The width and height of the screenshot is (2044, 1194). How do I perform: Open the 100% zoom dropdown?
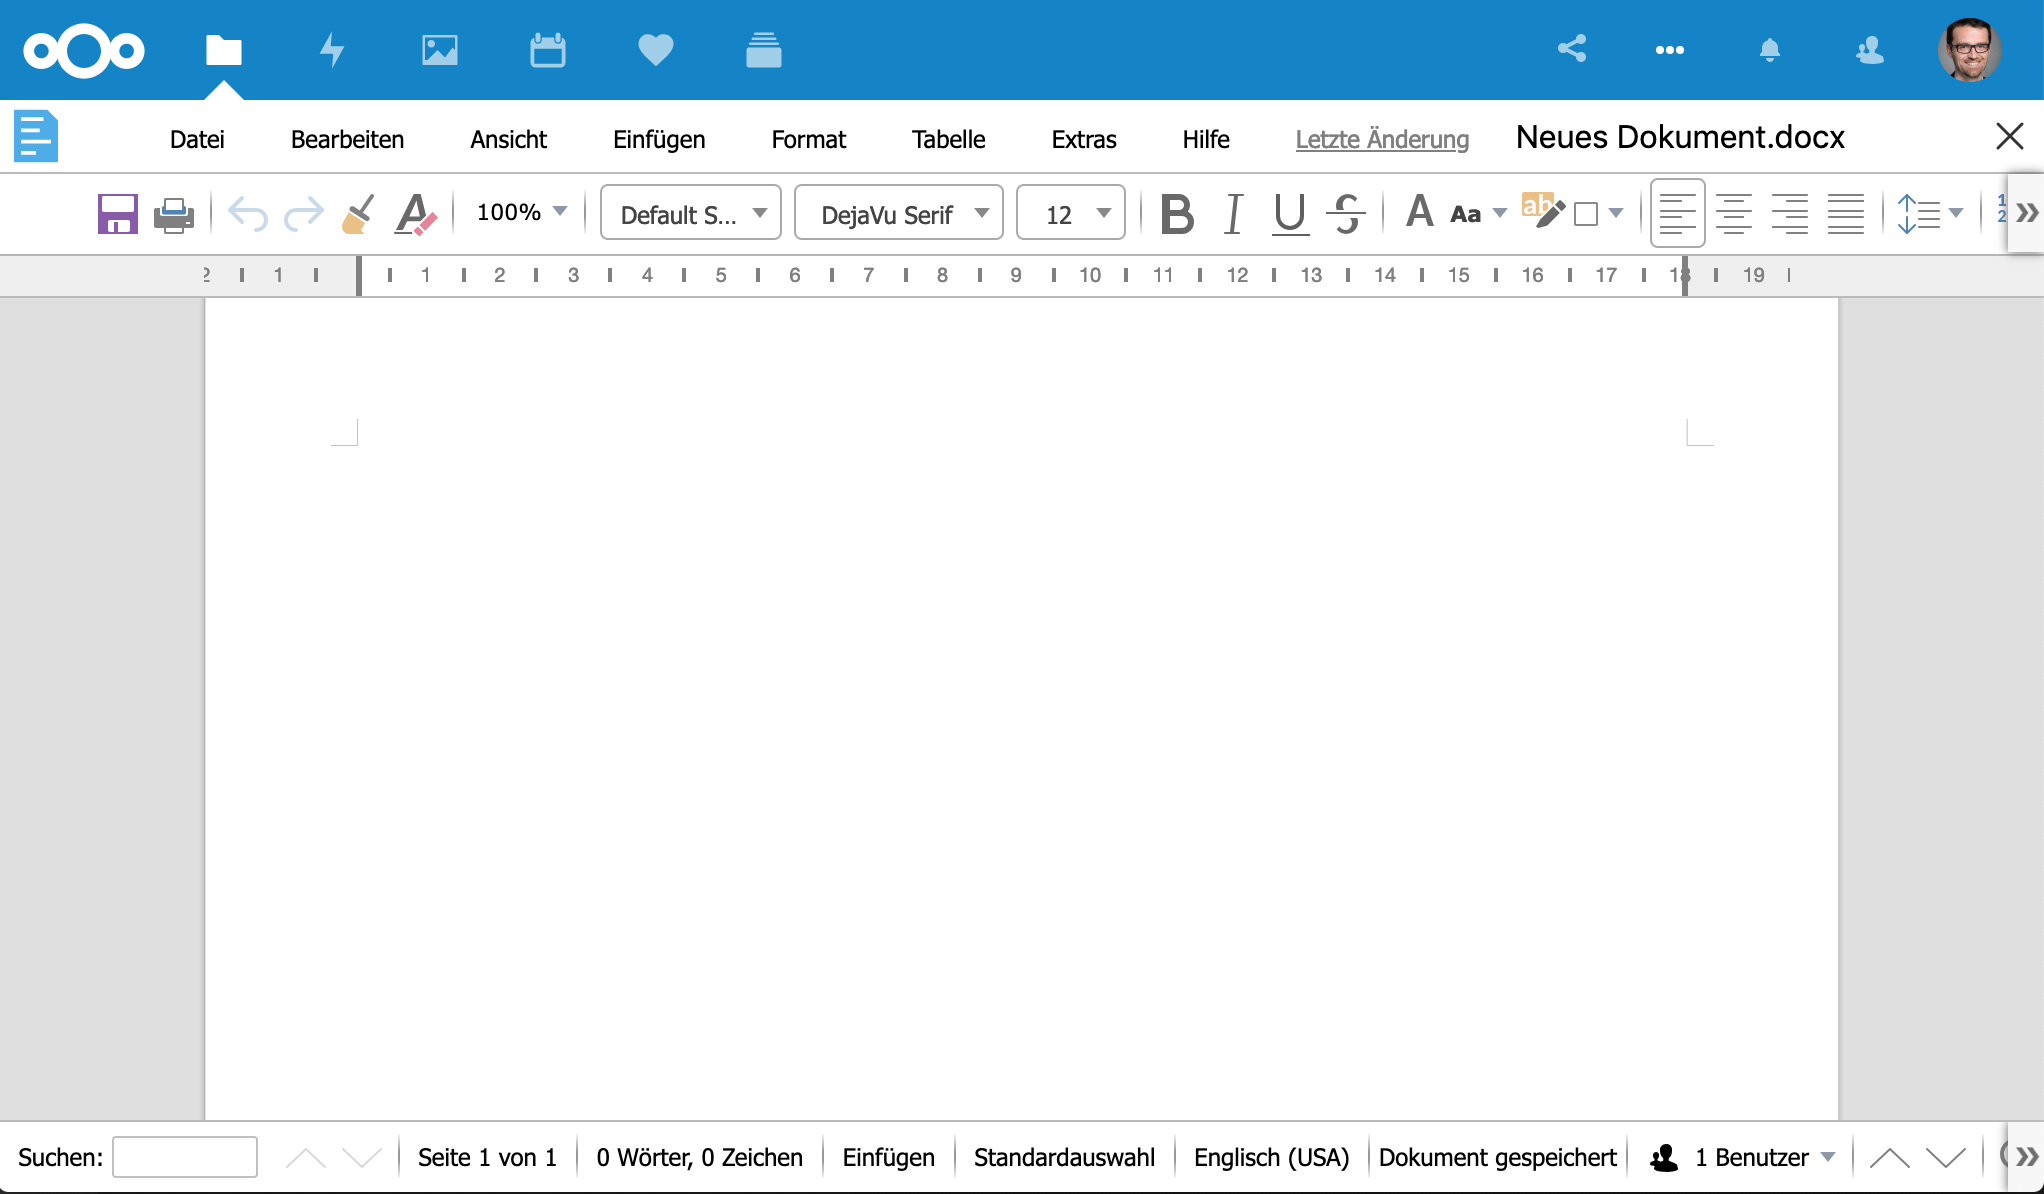click(x=521, y=212)
